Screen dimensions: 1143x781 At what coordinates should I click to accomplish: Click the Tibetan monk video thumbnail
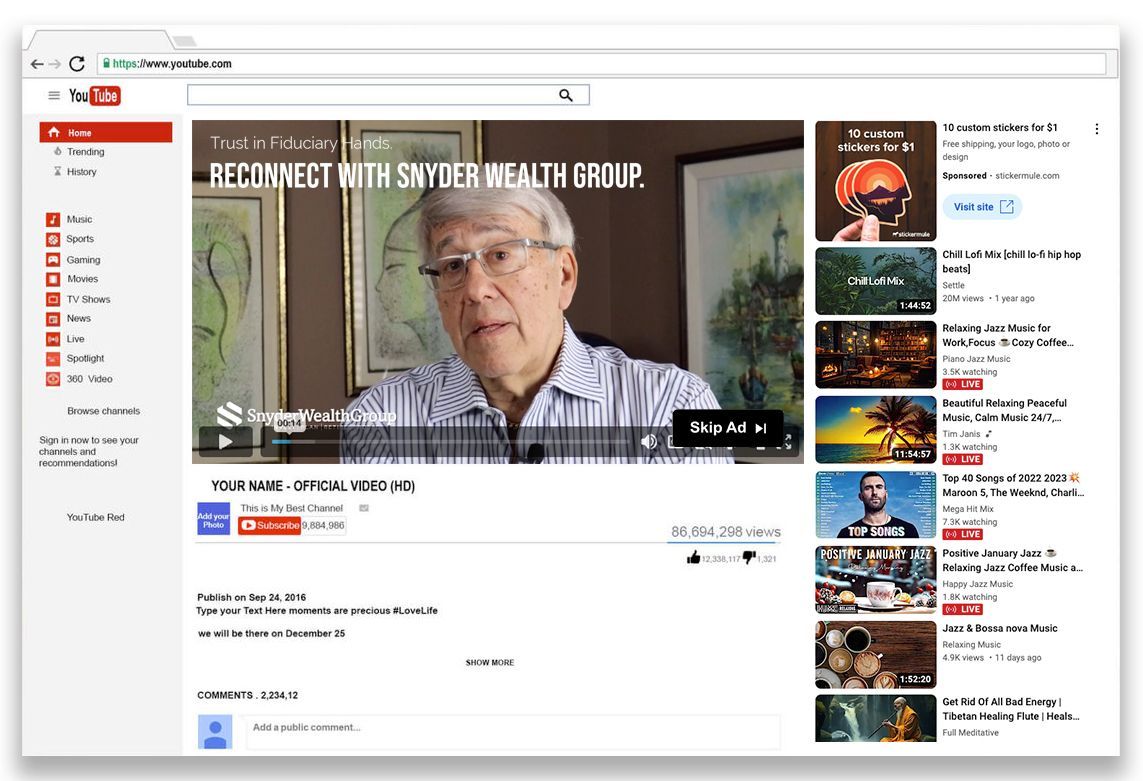[875, 718]
